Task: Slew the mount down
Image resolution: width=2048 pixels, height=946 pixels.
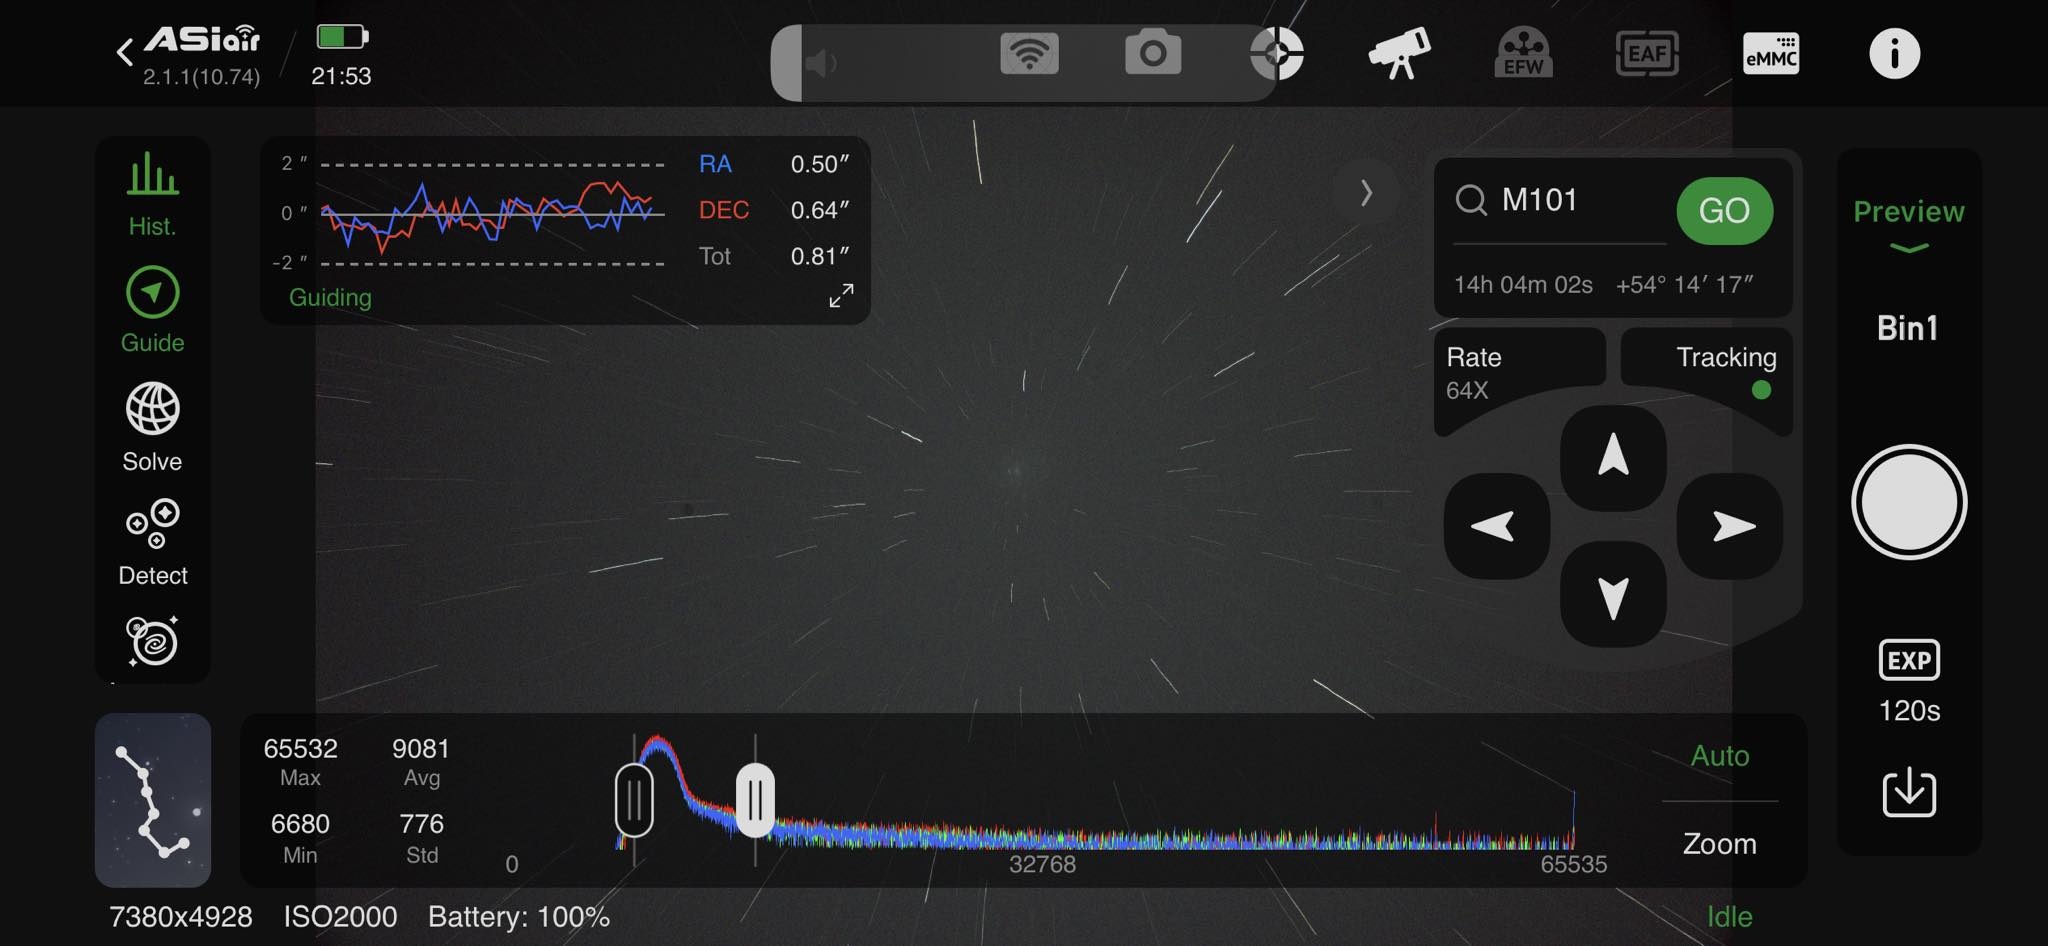Action: (1613, 595)
